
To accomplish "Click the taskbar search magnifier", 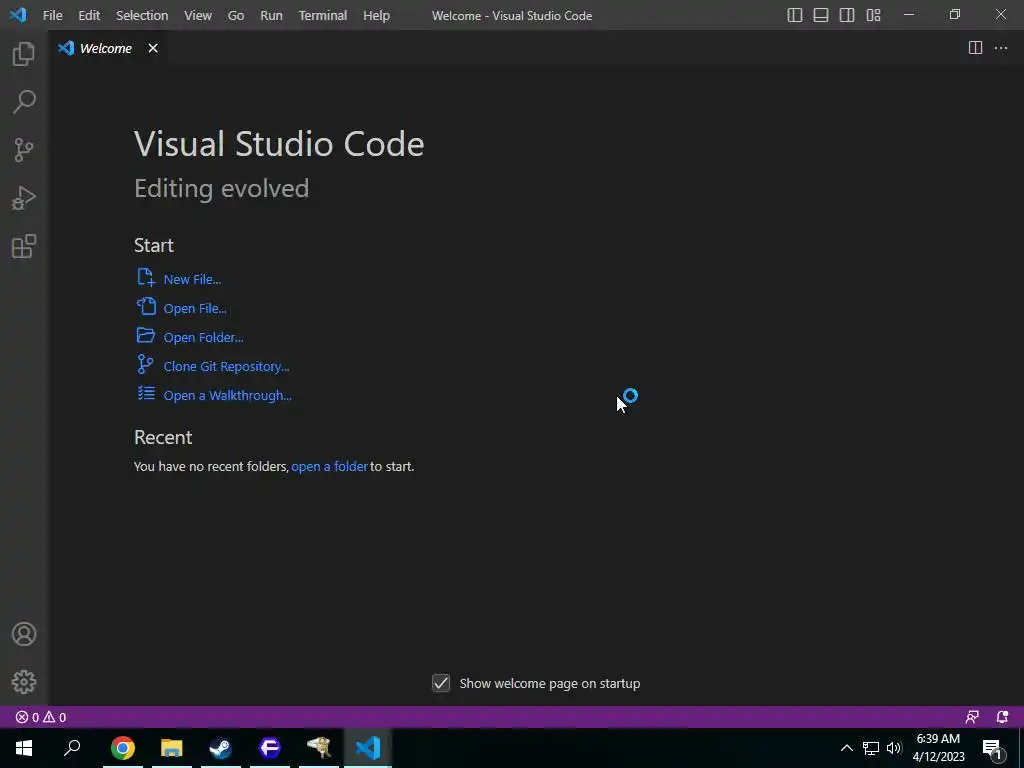I will [72, 748].
